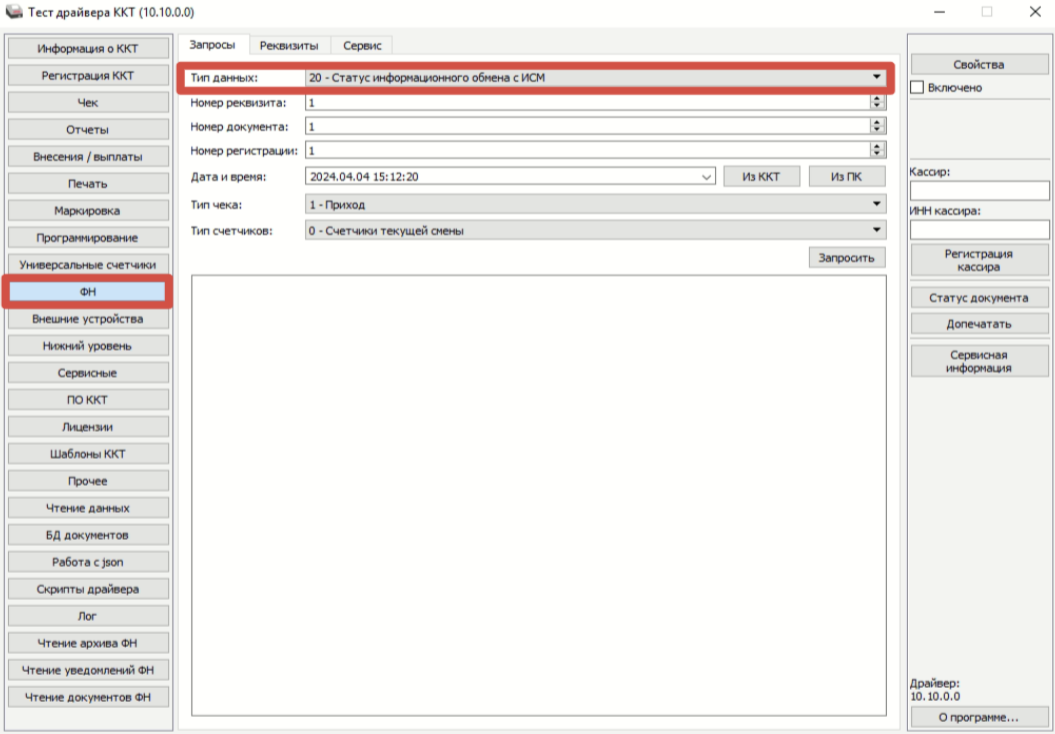Open the Тип чека dropdown
Screen dimensions: 1055x734
click(877, 204)
